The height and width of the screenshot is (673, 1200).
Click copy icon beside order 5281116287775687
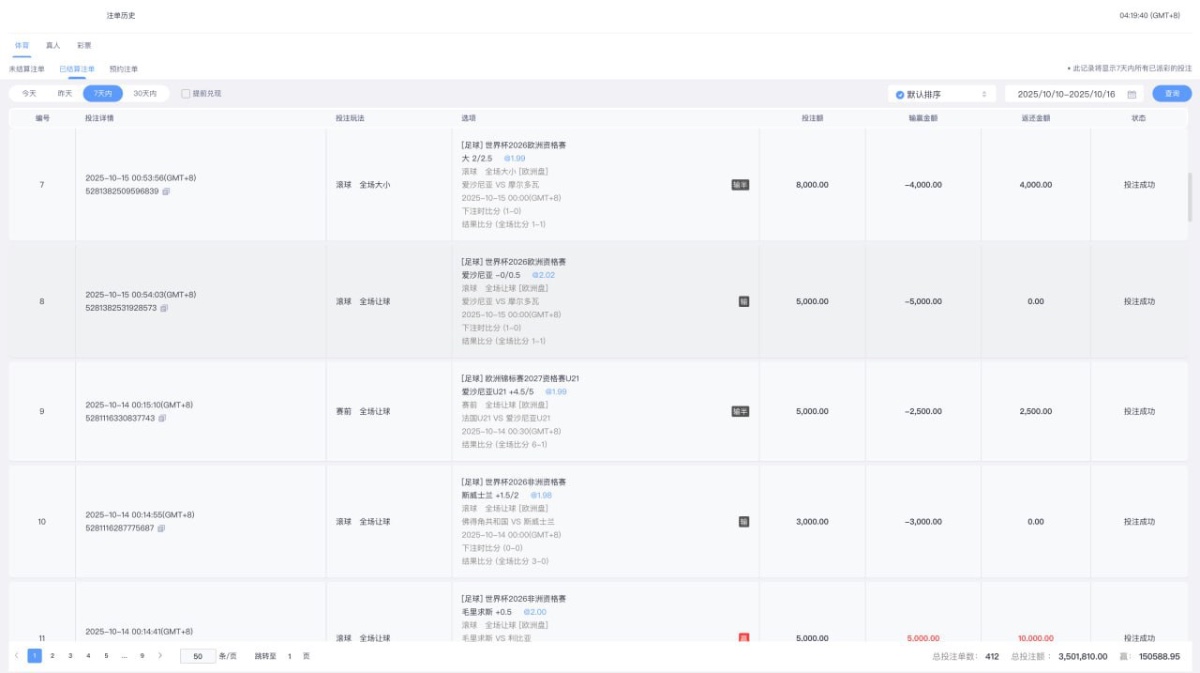162,528
